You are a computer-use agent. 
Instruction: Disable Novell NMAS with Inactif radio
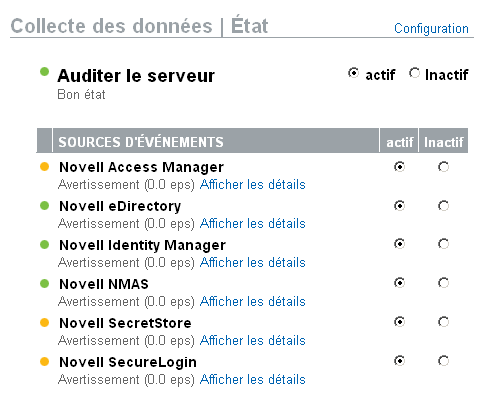point(443,283)
